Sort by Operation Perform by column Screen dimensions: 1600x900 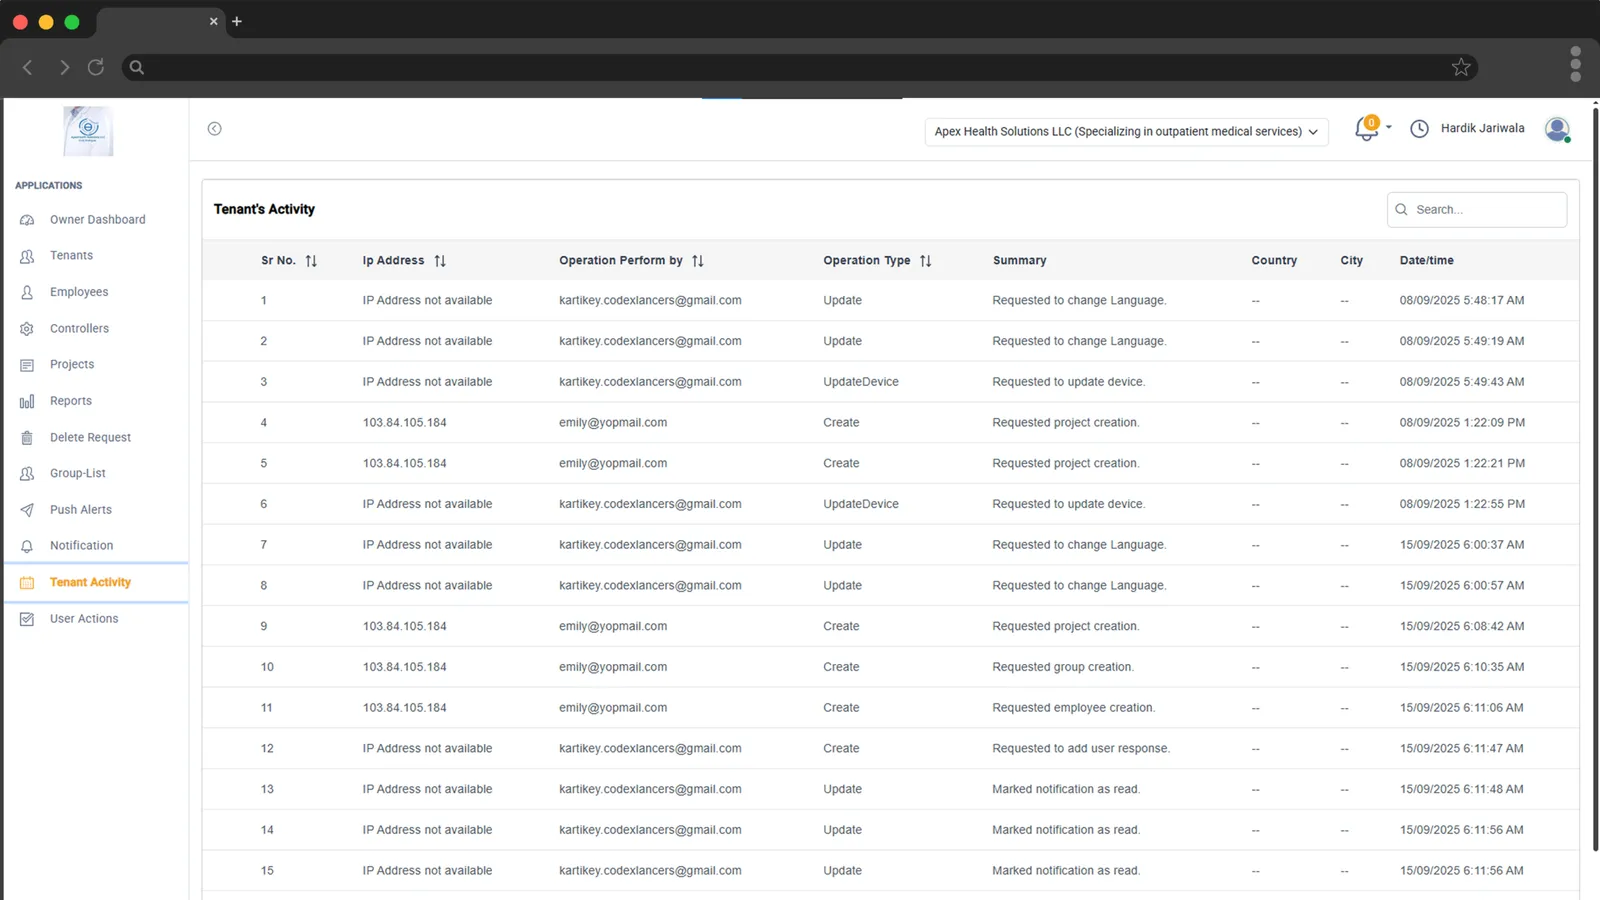point(698,261)
